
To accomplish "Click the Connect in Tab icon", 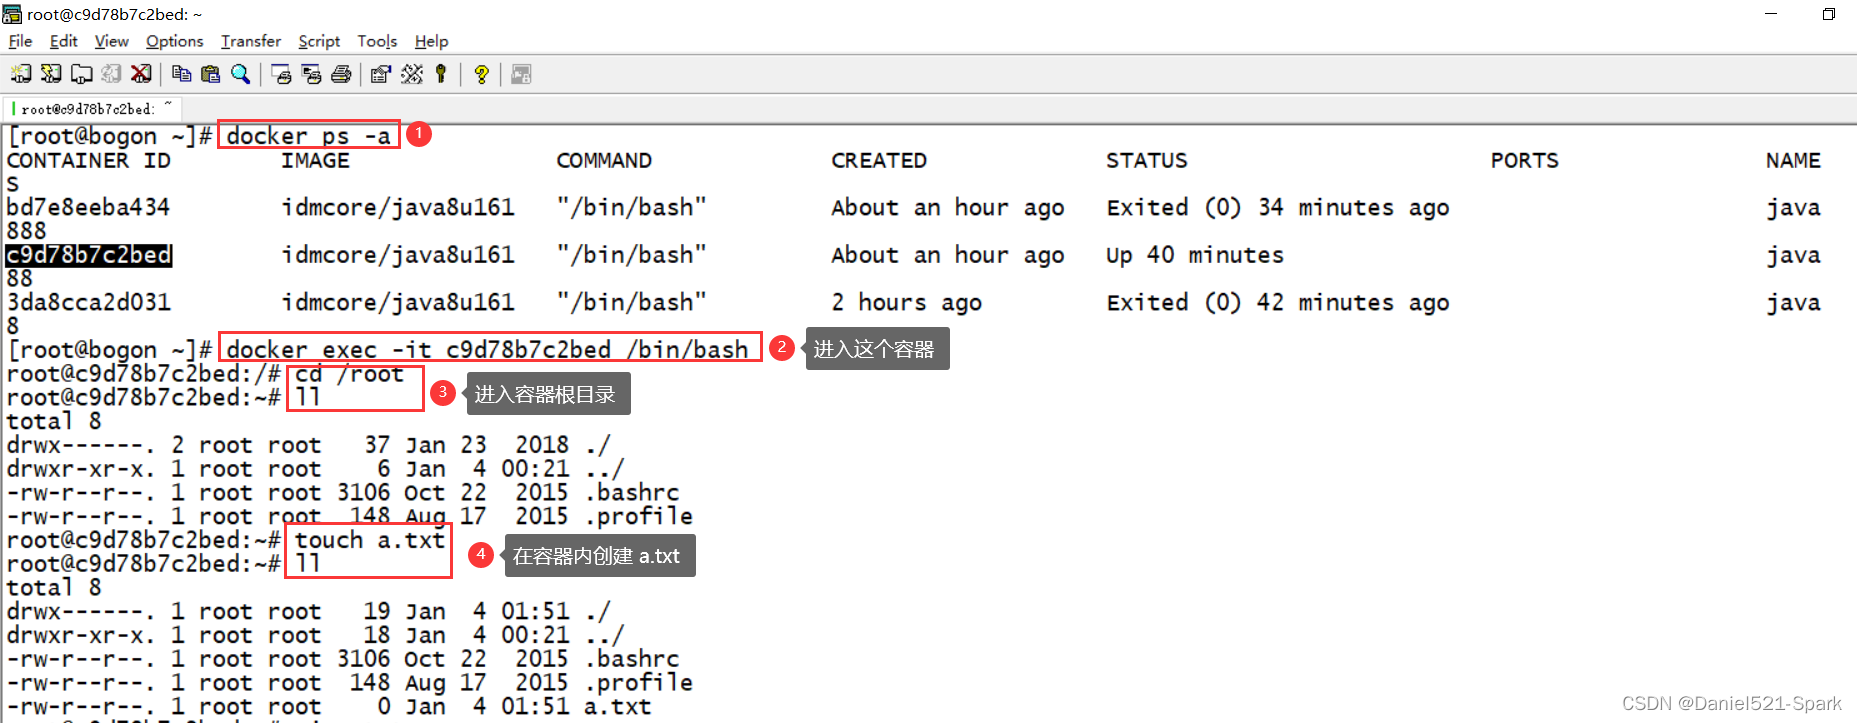I will [x=81, y=74].
